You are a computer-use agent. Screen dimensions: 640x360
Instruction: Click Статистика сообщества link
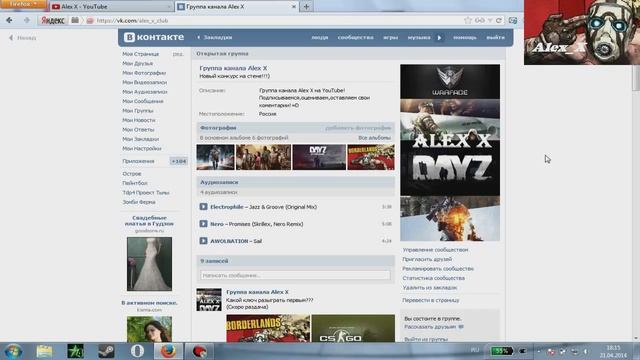pos(433,278)
